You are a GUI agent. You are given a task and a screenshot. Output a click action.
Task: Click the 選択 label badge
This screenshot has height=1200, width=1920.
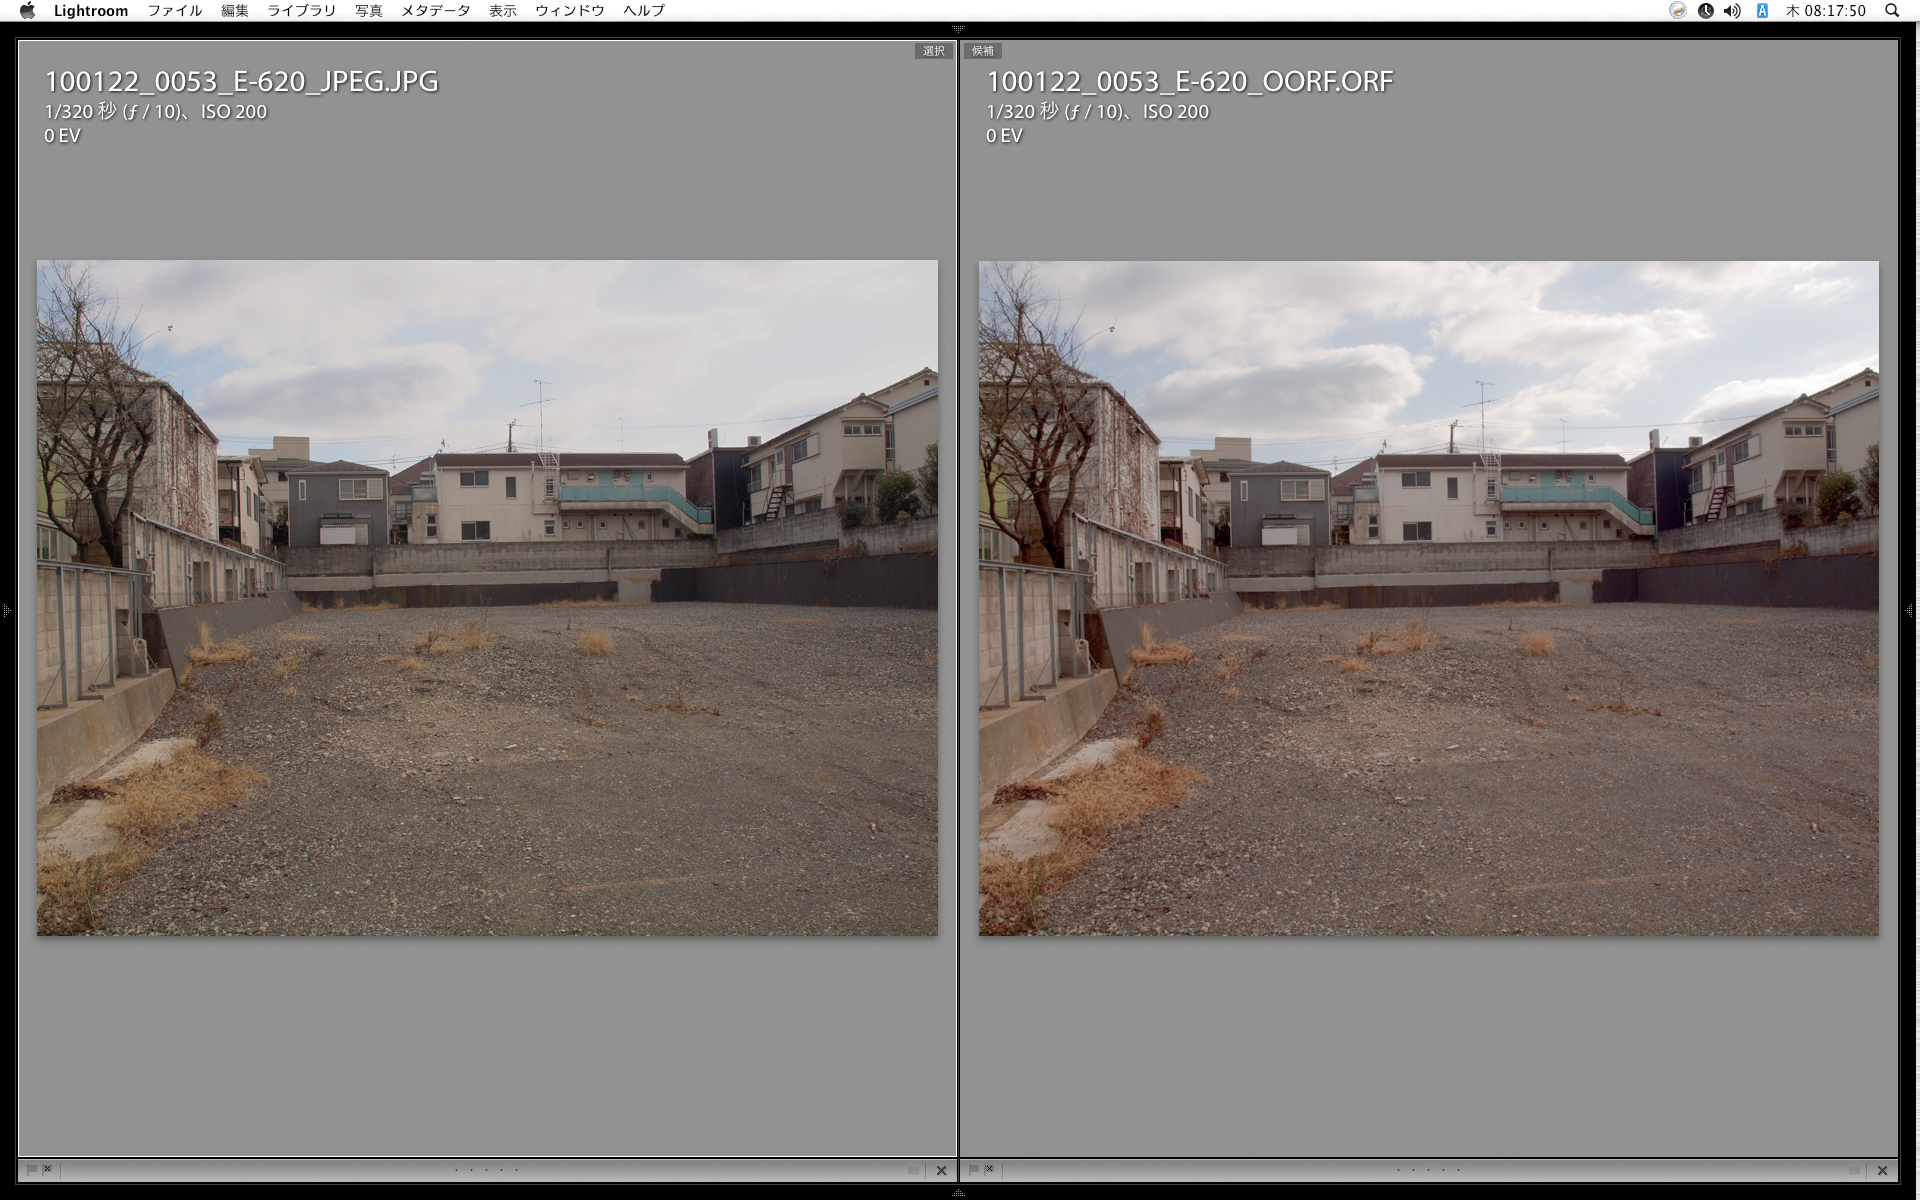point(933,51)
